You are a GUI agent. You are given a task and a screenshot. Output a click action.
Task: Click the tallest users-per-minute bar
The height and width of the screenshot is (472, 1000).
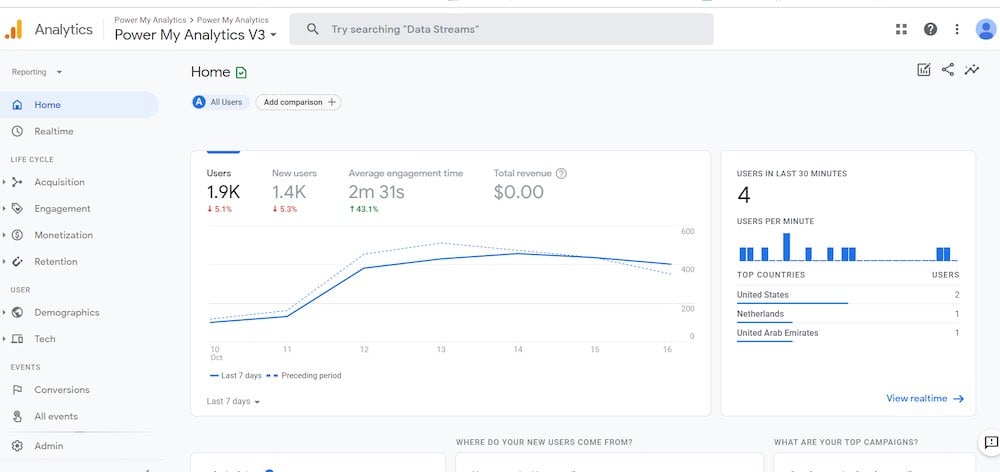pyautogui.click(x=786, y=247)
